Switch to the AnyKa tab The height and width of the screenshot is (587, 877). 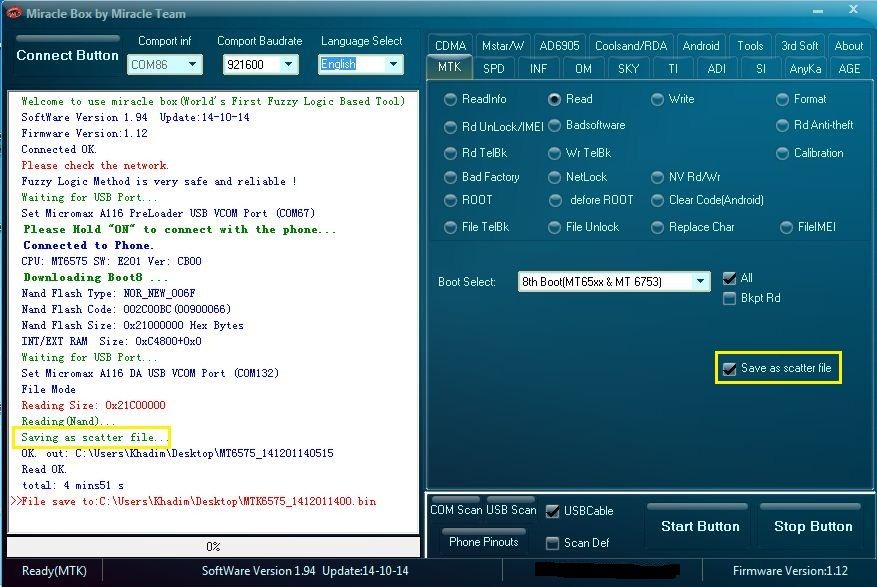pyautogui.click(x=805, y=69)
